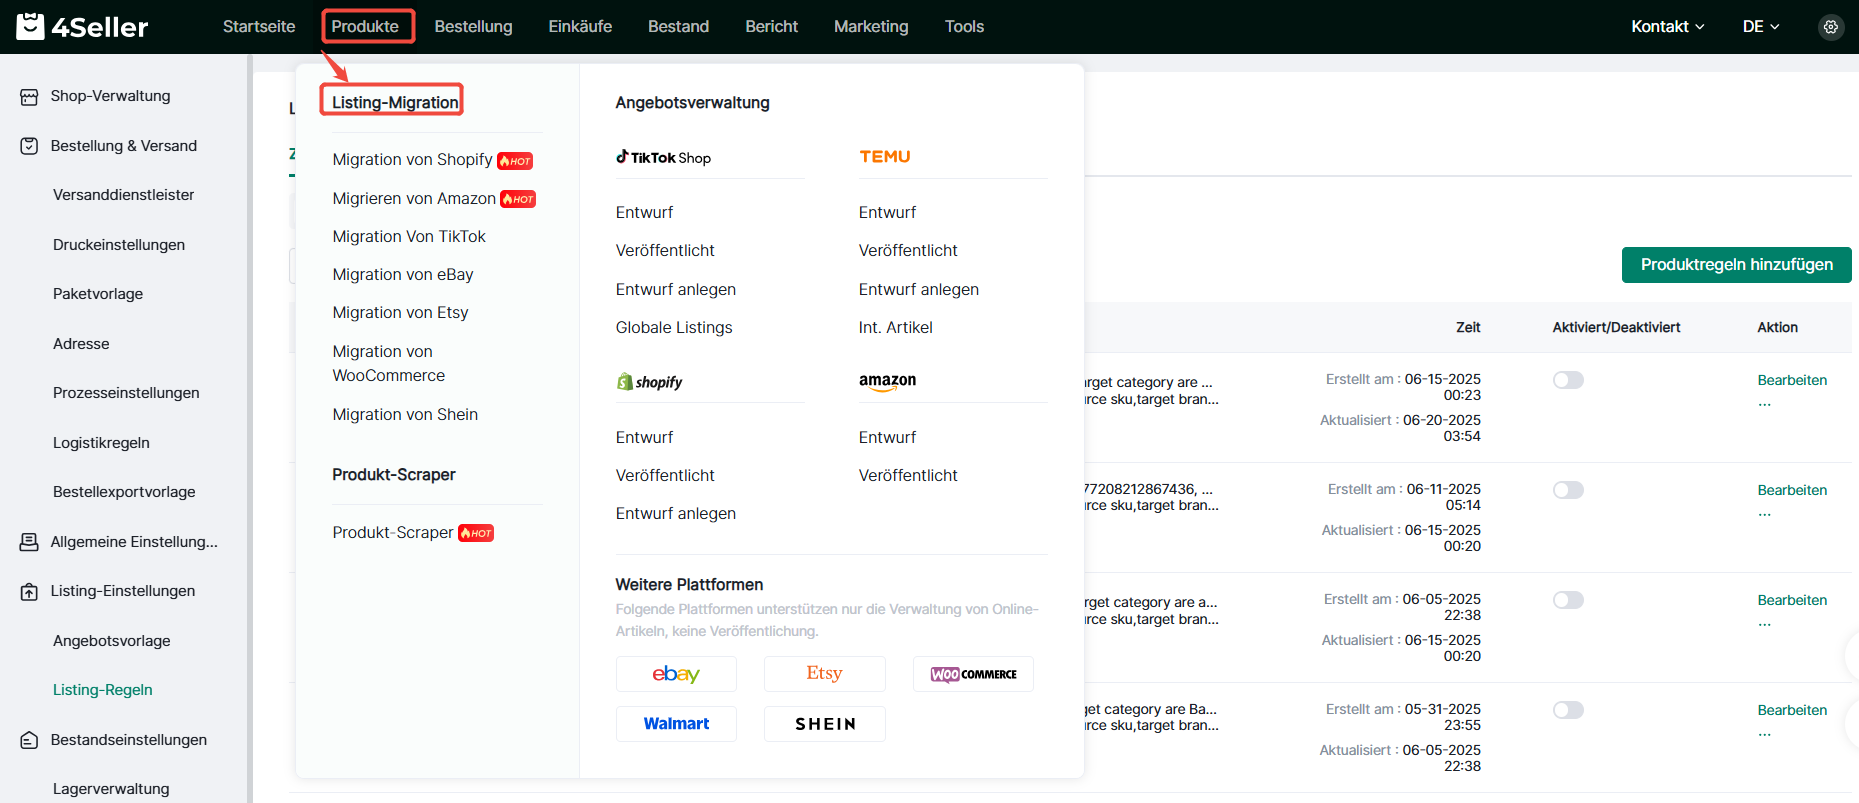Open the eBay platform tile
Screen dimensions: 1859x803
[x=676, y=674]
